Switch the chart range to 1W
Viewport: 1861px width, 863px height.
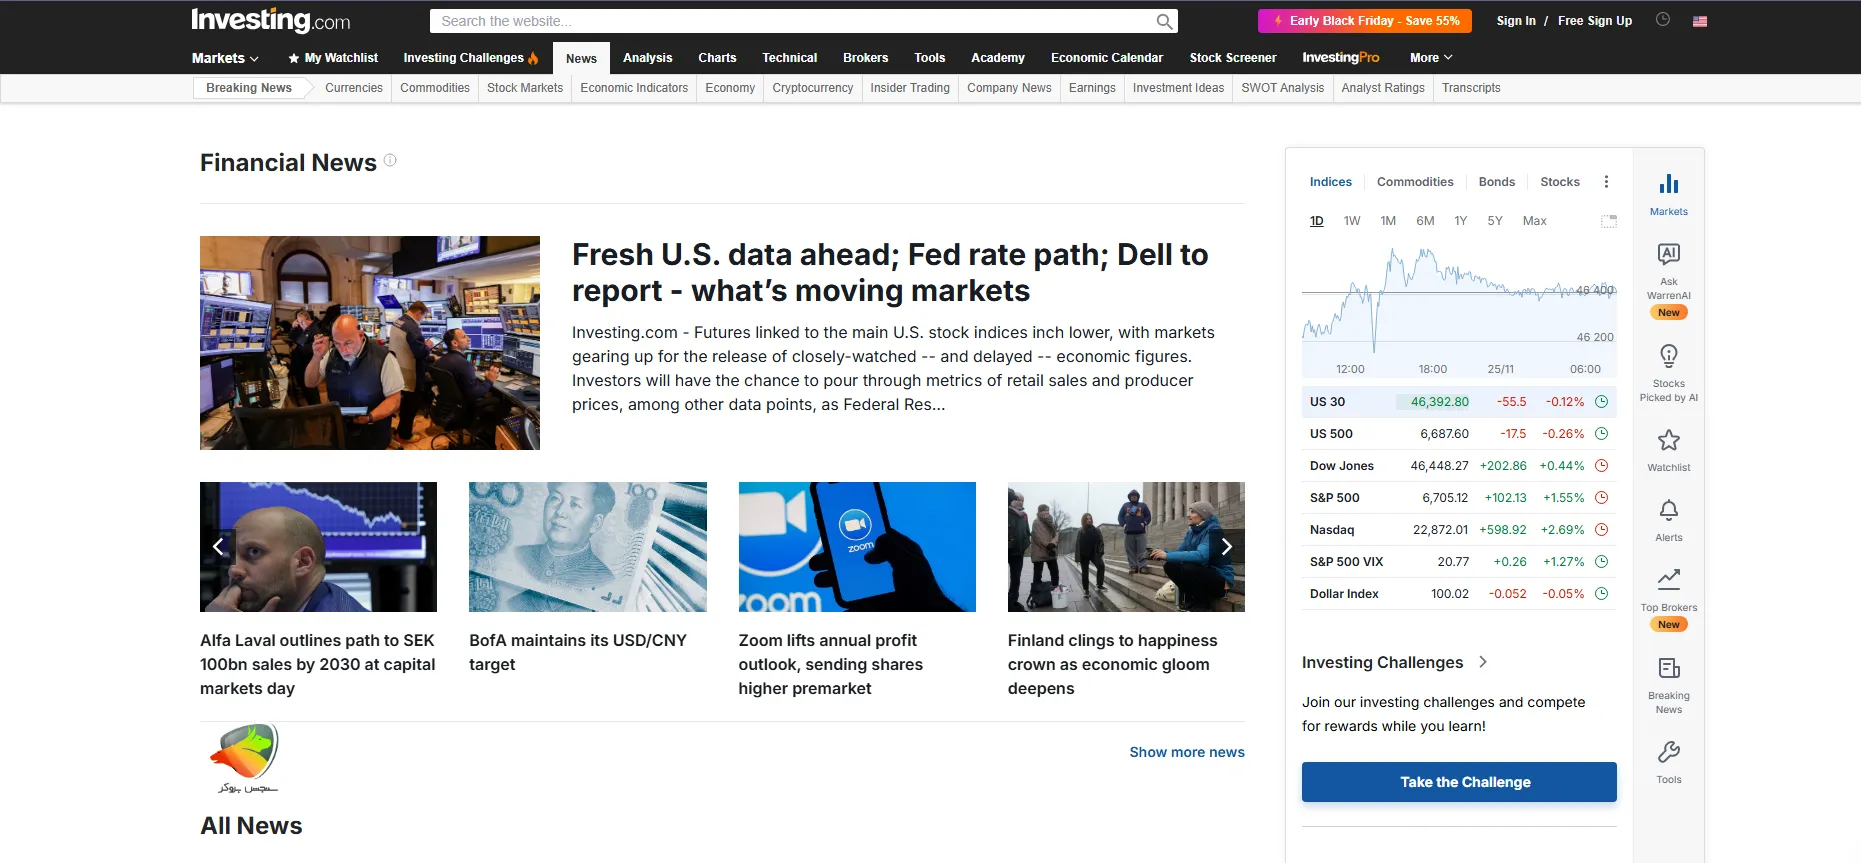point(1351,221)
